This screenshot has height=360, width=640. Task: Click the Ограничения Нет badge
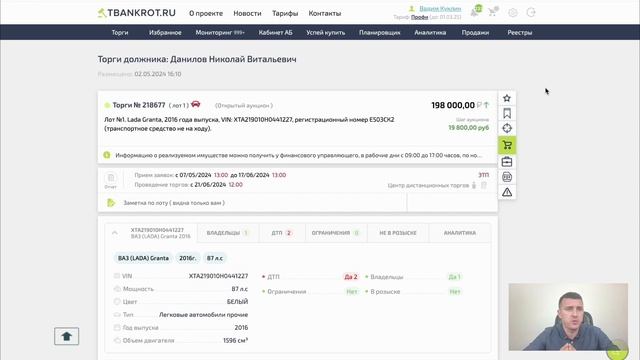[352, 291]
